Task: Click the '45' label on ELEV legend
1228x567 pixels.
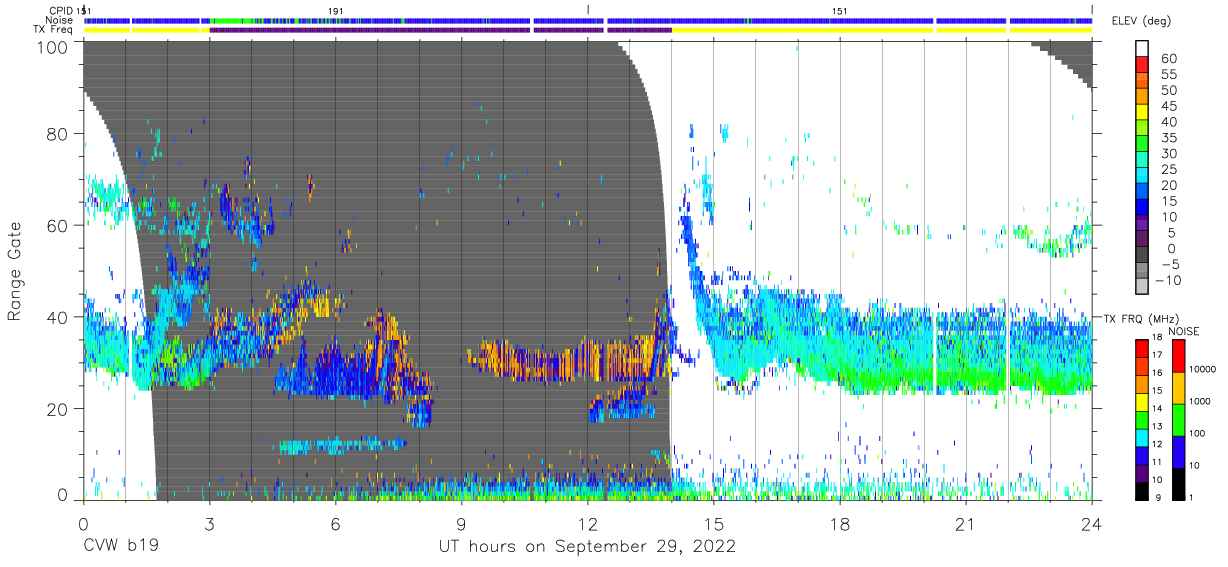Action: pos(1168,106)
